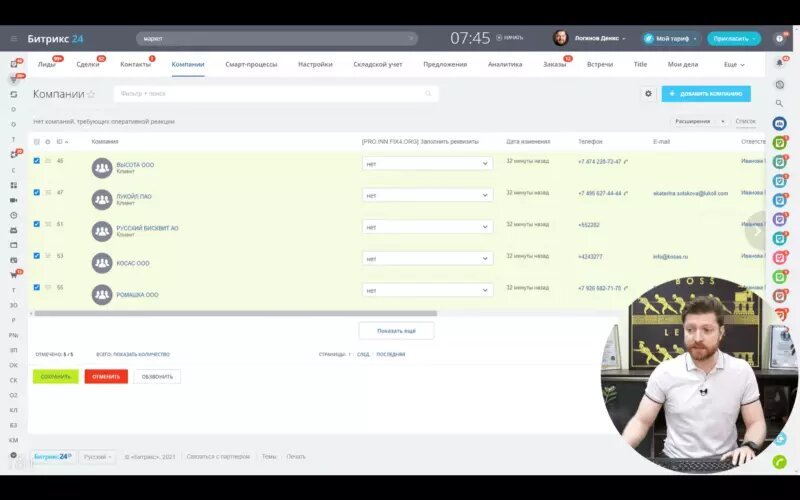
Task: Open the "нет" dropdown in the КОСАС ООО row
Action: [x=428, y=259]
